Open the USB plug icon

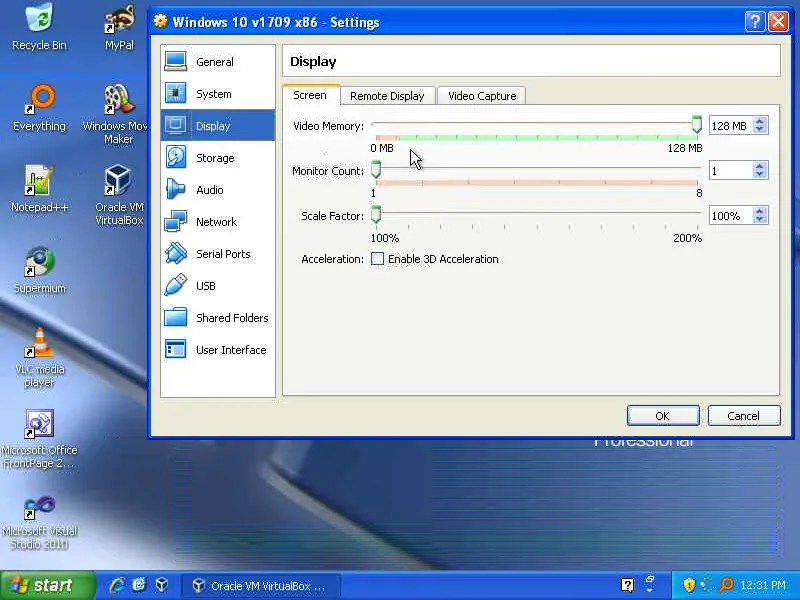click(x=176, y=285)
